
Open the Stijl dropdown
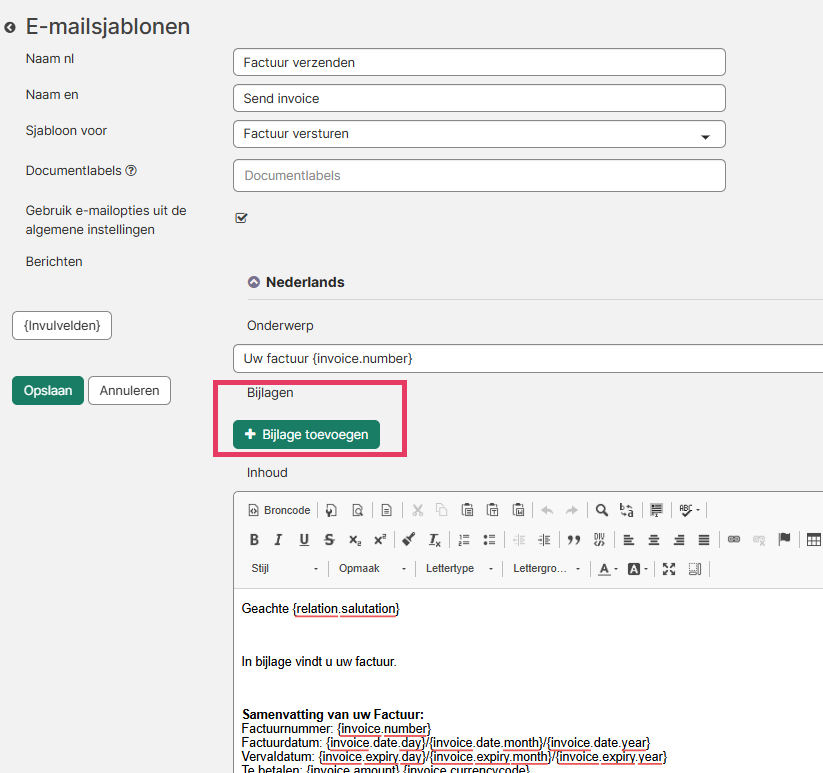(285, 569)
